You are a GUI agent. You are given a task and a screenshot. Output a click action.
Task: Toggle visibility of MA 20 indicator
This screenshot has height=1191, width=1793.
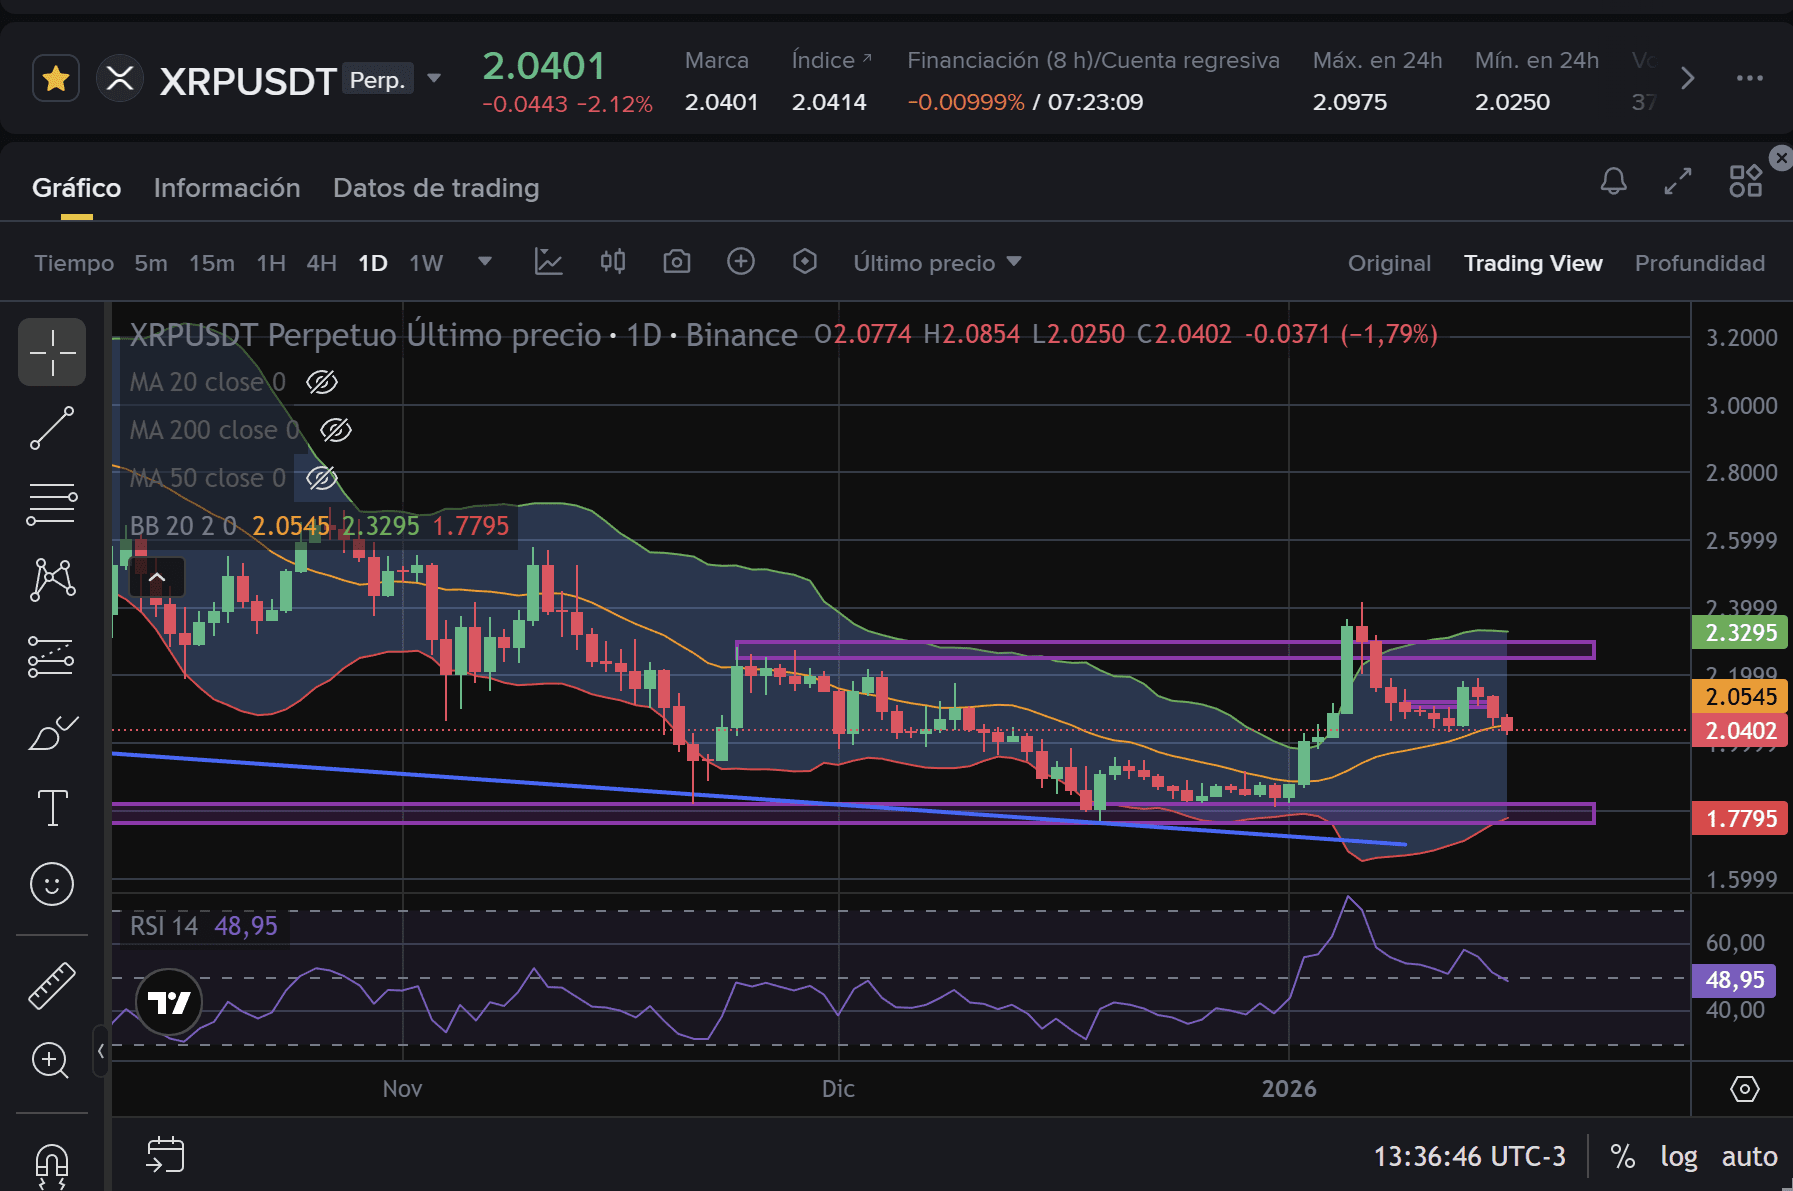click(x=322, y=382)
